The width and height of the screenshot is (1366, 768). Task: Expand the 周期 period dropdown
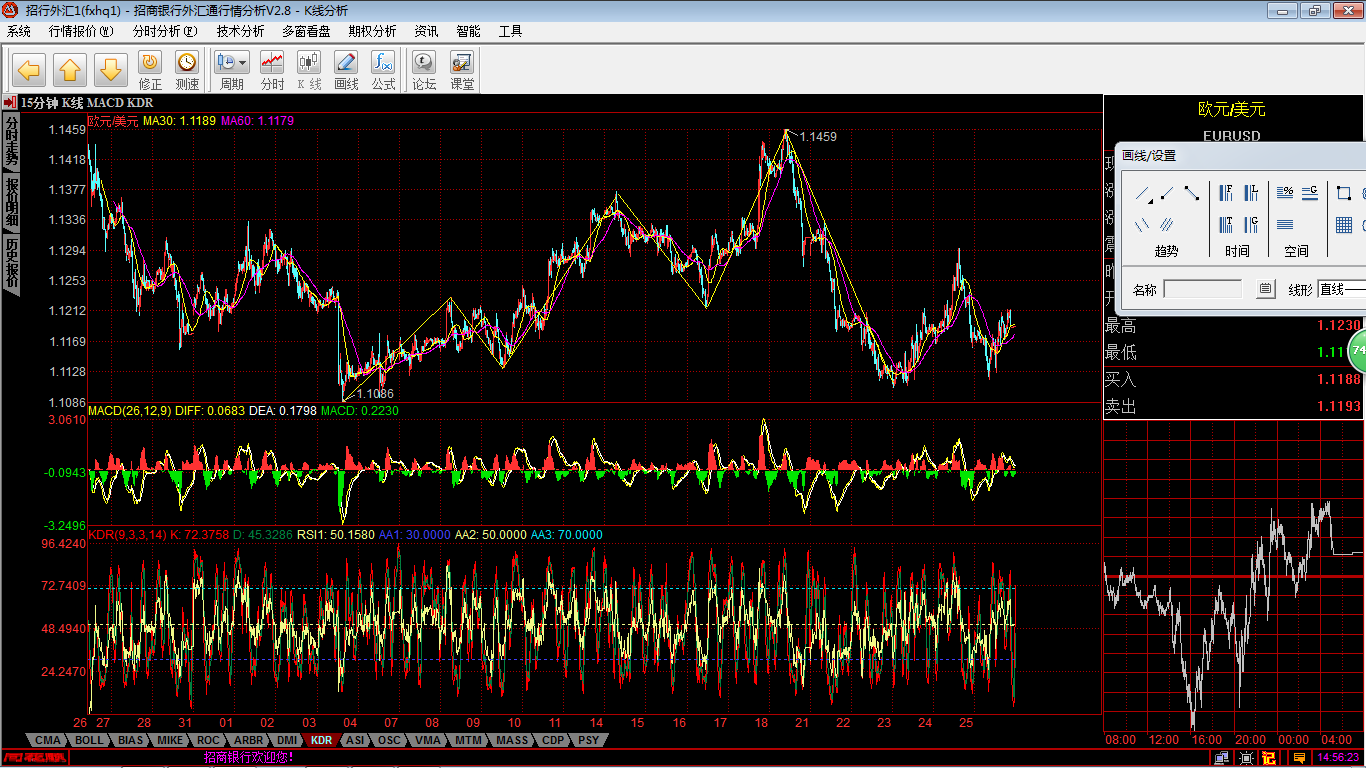click(x=232, y=71)
